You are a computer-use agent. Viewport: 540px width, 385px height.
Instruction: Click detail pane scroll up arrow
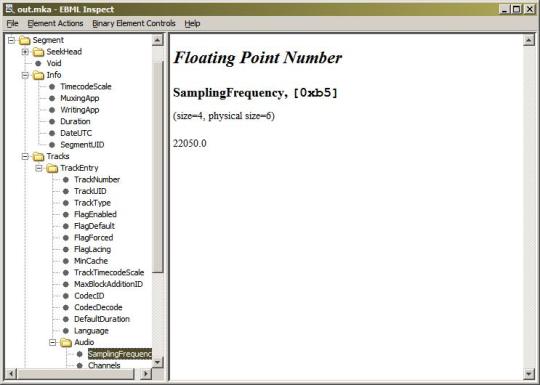coord(529,40)
